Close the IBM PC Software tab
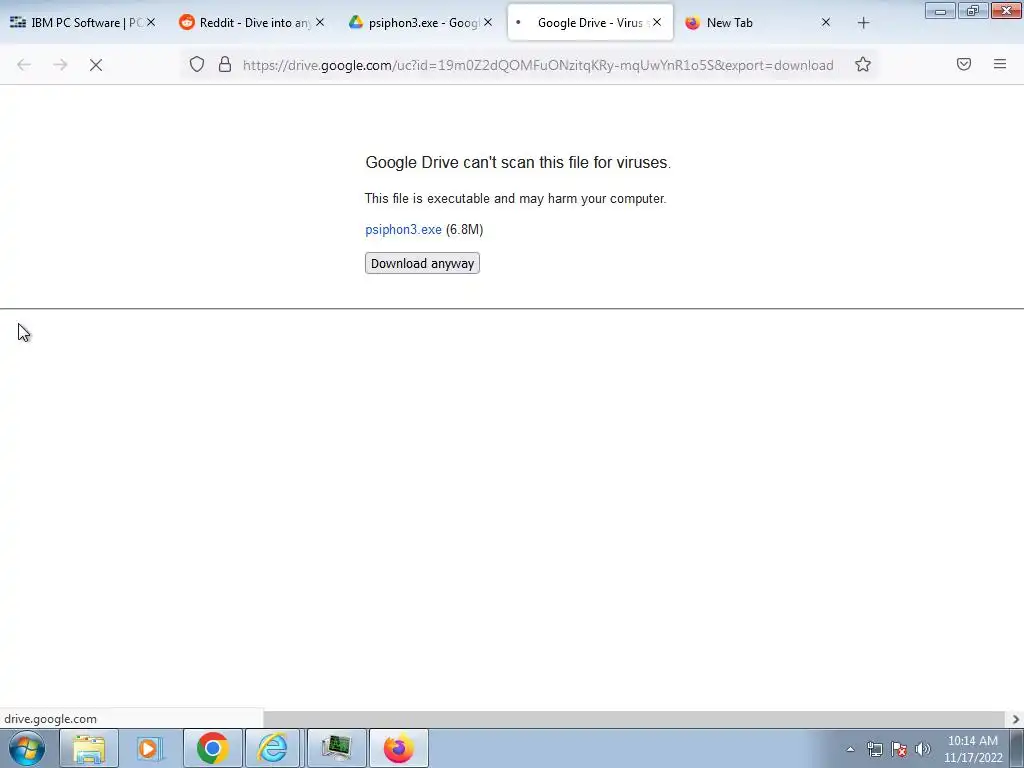1024x768 pixels. point(151,22)
